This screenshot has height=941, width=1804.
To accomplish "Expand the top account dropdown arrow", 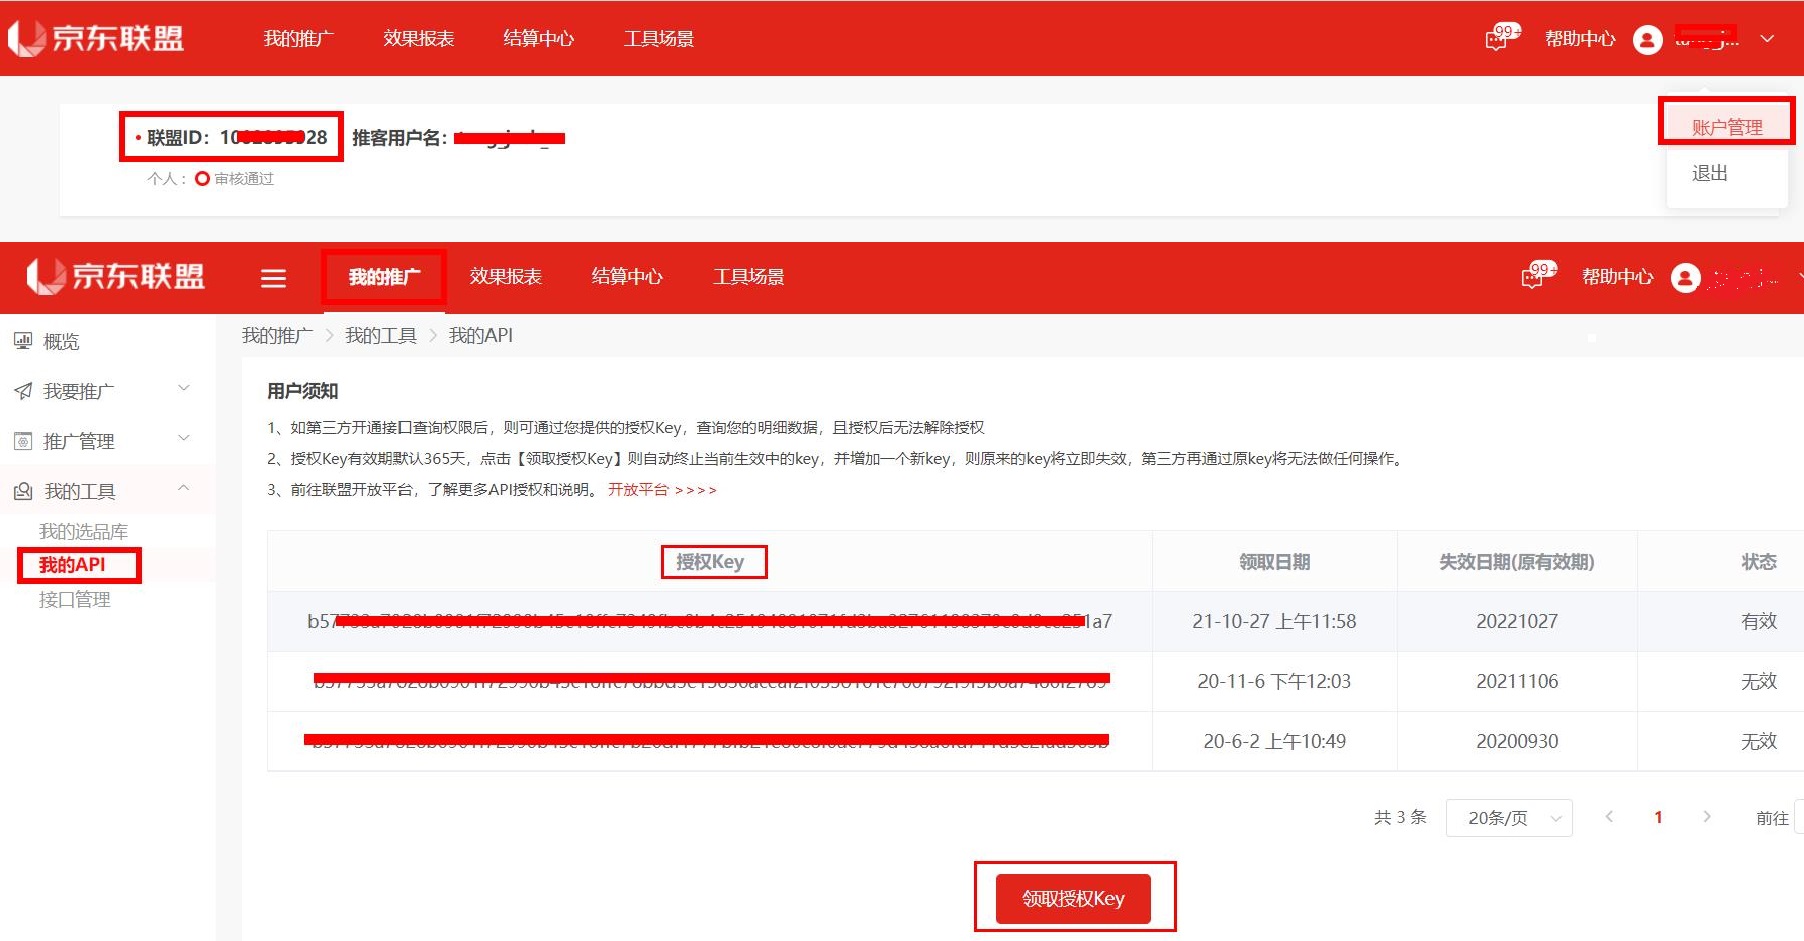I will point(1767,39).
